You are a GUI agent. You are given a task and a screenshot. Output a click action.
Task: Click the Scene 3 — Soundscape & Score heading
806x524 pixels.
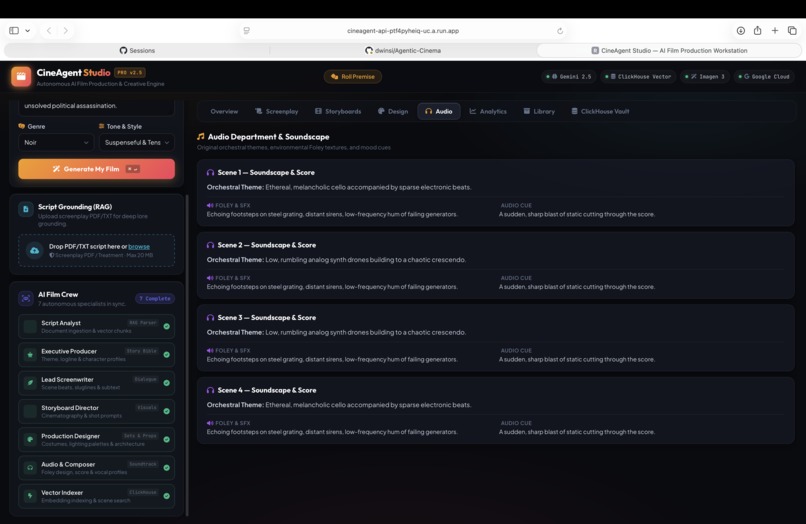pos(267,318)
